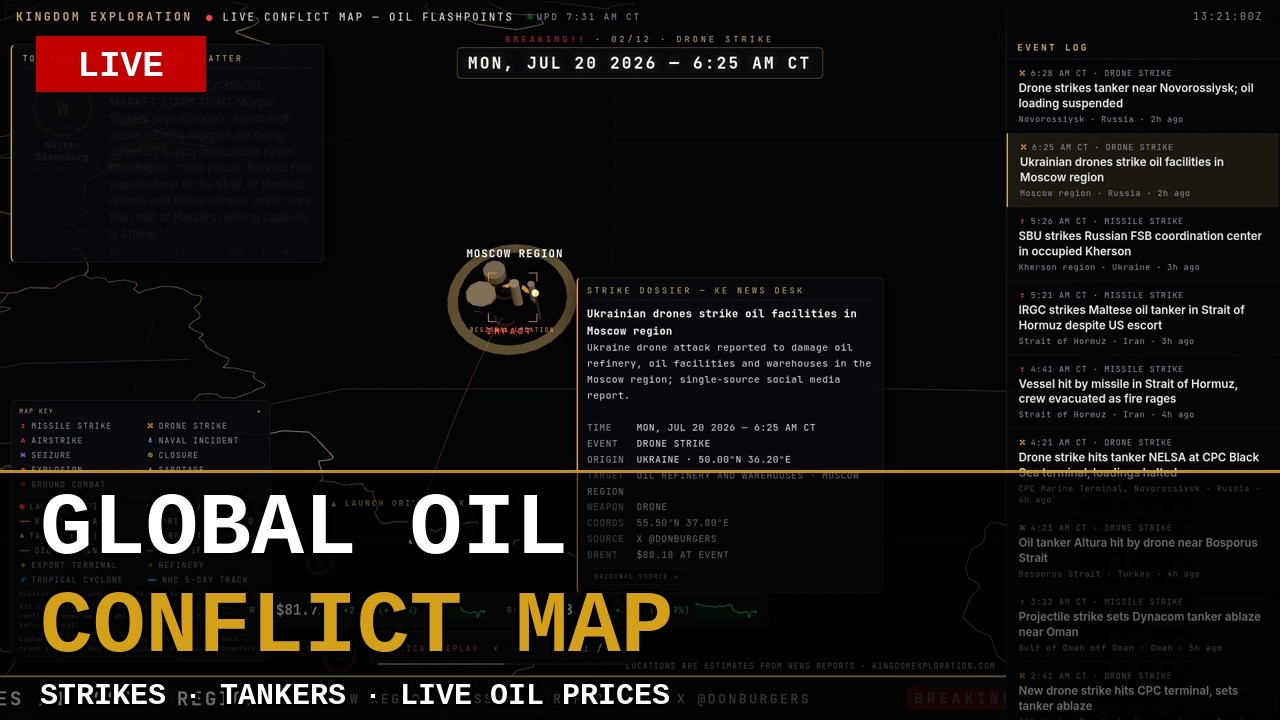Viewport: 1280px width, 720px height.
Task: Open the Dynacom tanker ablaze near Oman event
Action: pyautogui.click(x=1143, y=625)
